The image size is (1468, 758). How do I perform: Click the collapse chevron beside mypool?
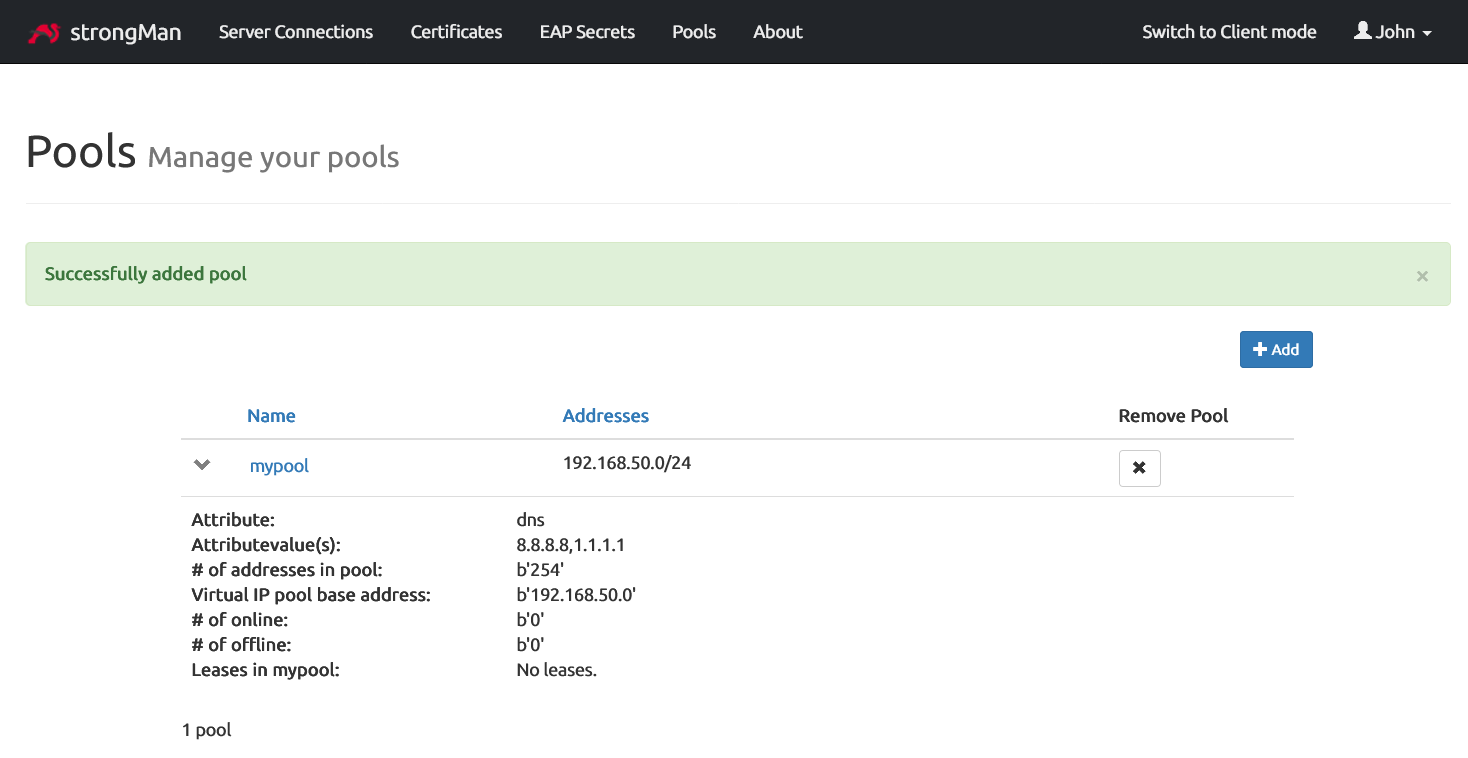point(201,464)
